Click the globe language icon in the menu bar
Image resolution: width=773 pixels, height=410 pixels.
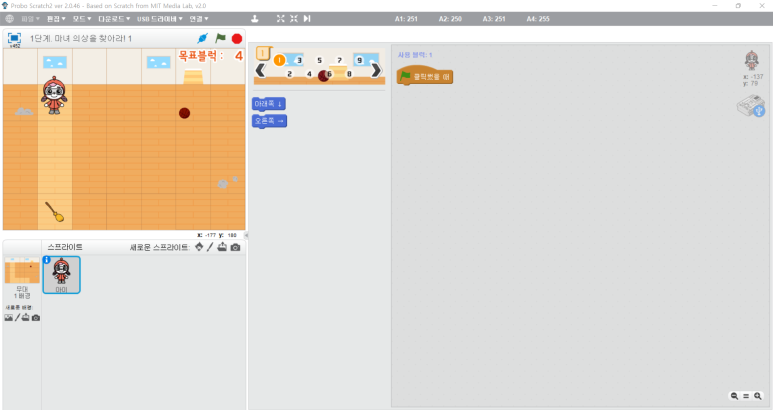[x=10, y=19]
